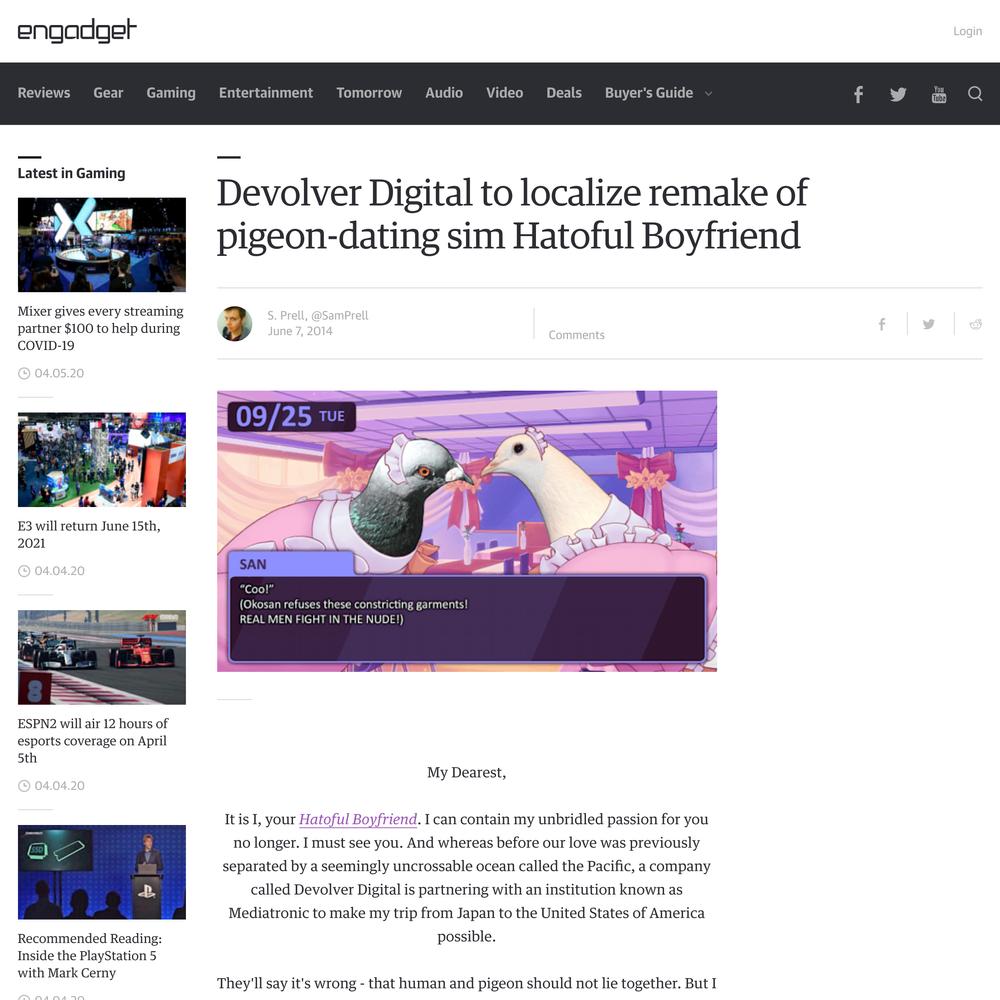The height and width of the screenshot is (1000, 1000).
Task: Open the Buyer's Guide menu
Action: [649, 93]
